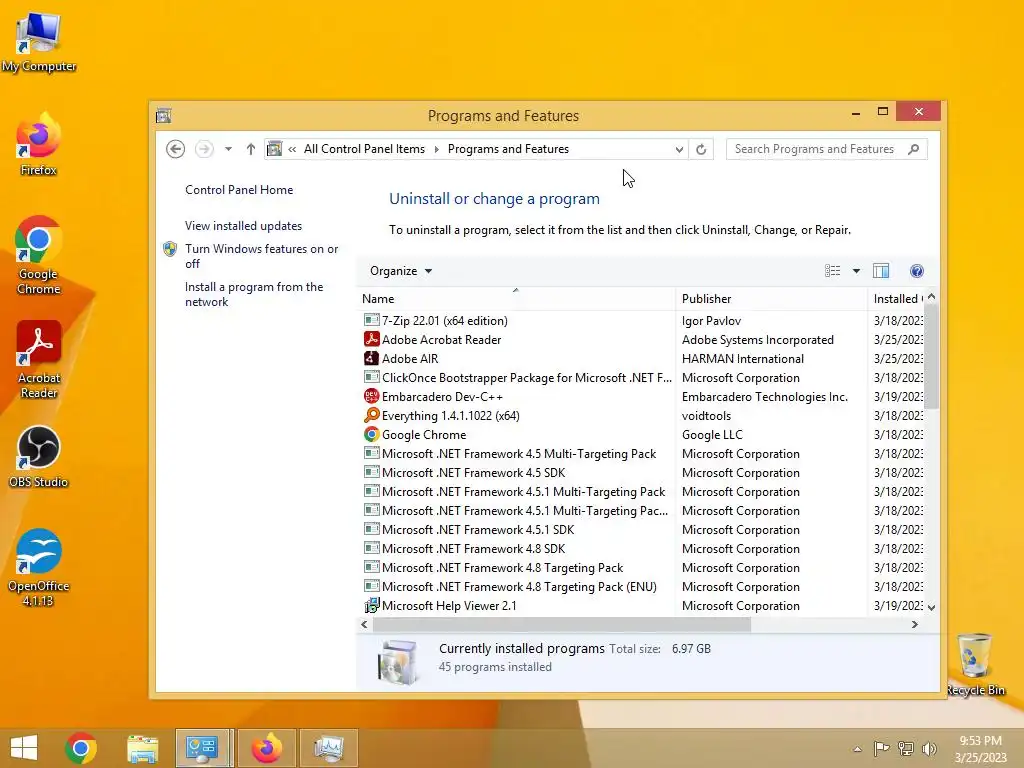Viewport: 1024px width, 768px height.
Task: Sort by Installed On column header
Action: pyautogui.click(x=897, y=299)
